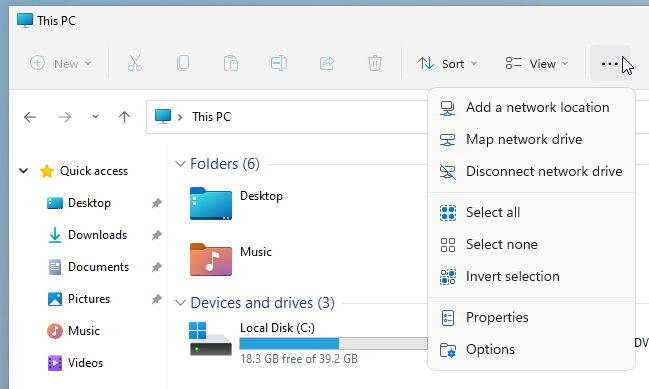649x389 pixels.
Task: Choose Add a network location
Action: pyautogui.click(x=531, y=108)
